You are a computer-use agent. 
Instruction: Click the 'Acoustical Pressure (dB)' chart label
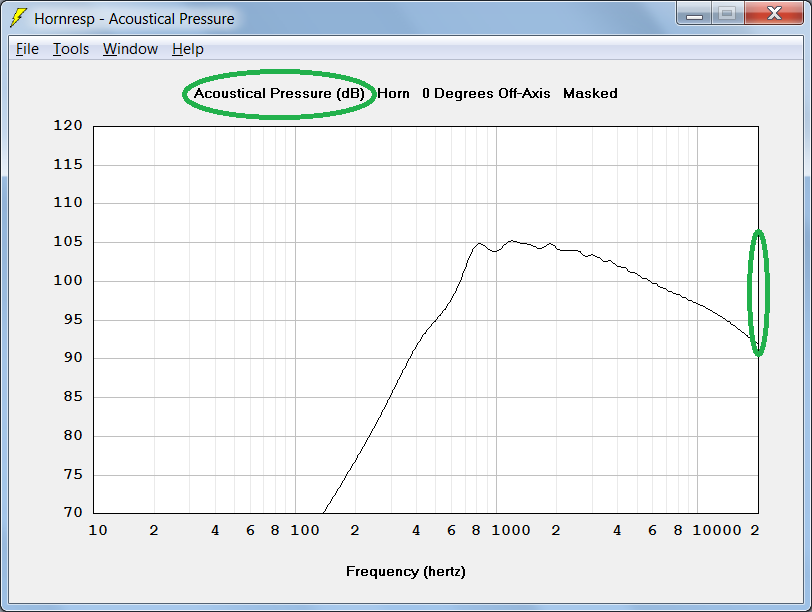(x=279, y=94)
